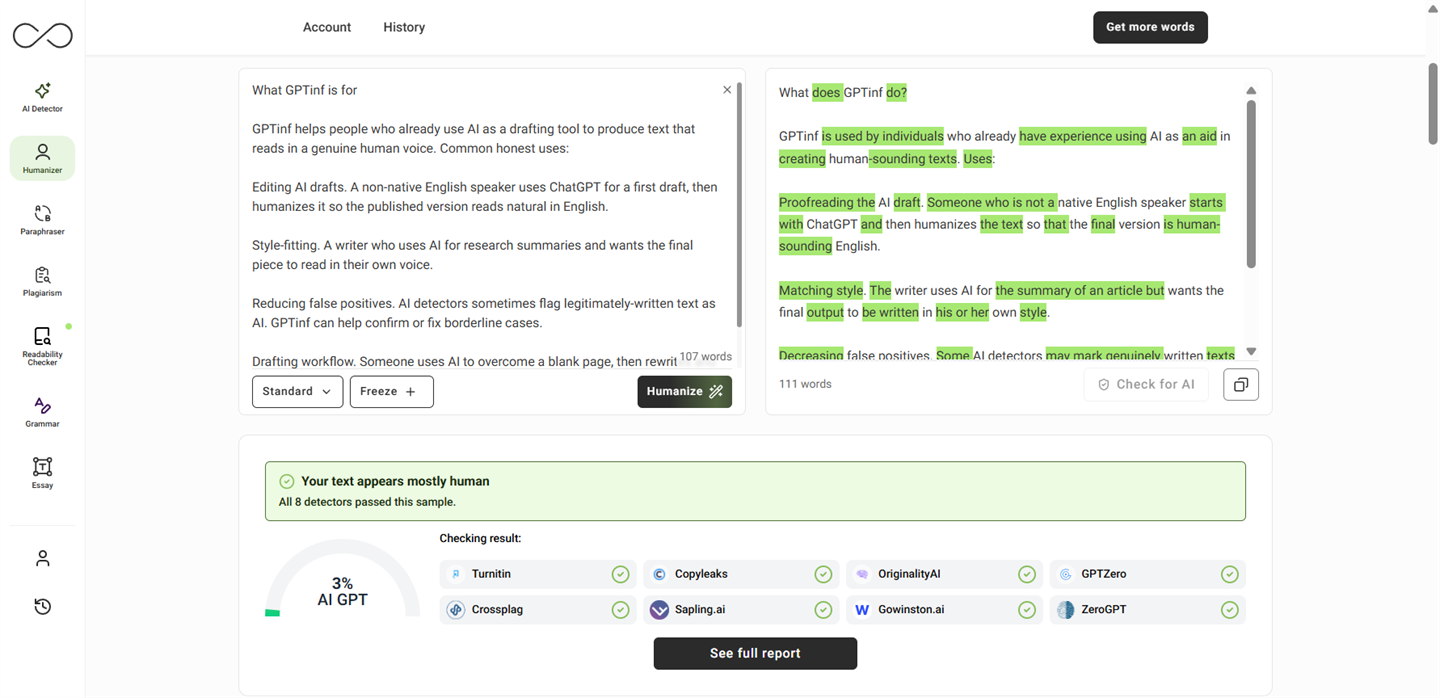This screenshot has width=1440, height=698.
Task: Open the Essay tool
Action: (42, 473)
